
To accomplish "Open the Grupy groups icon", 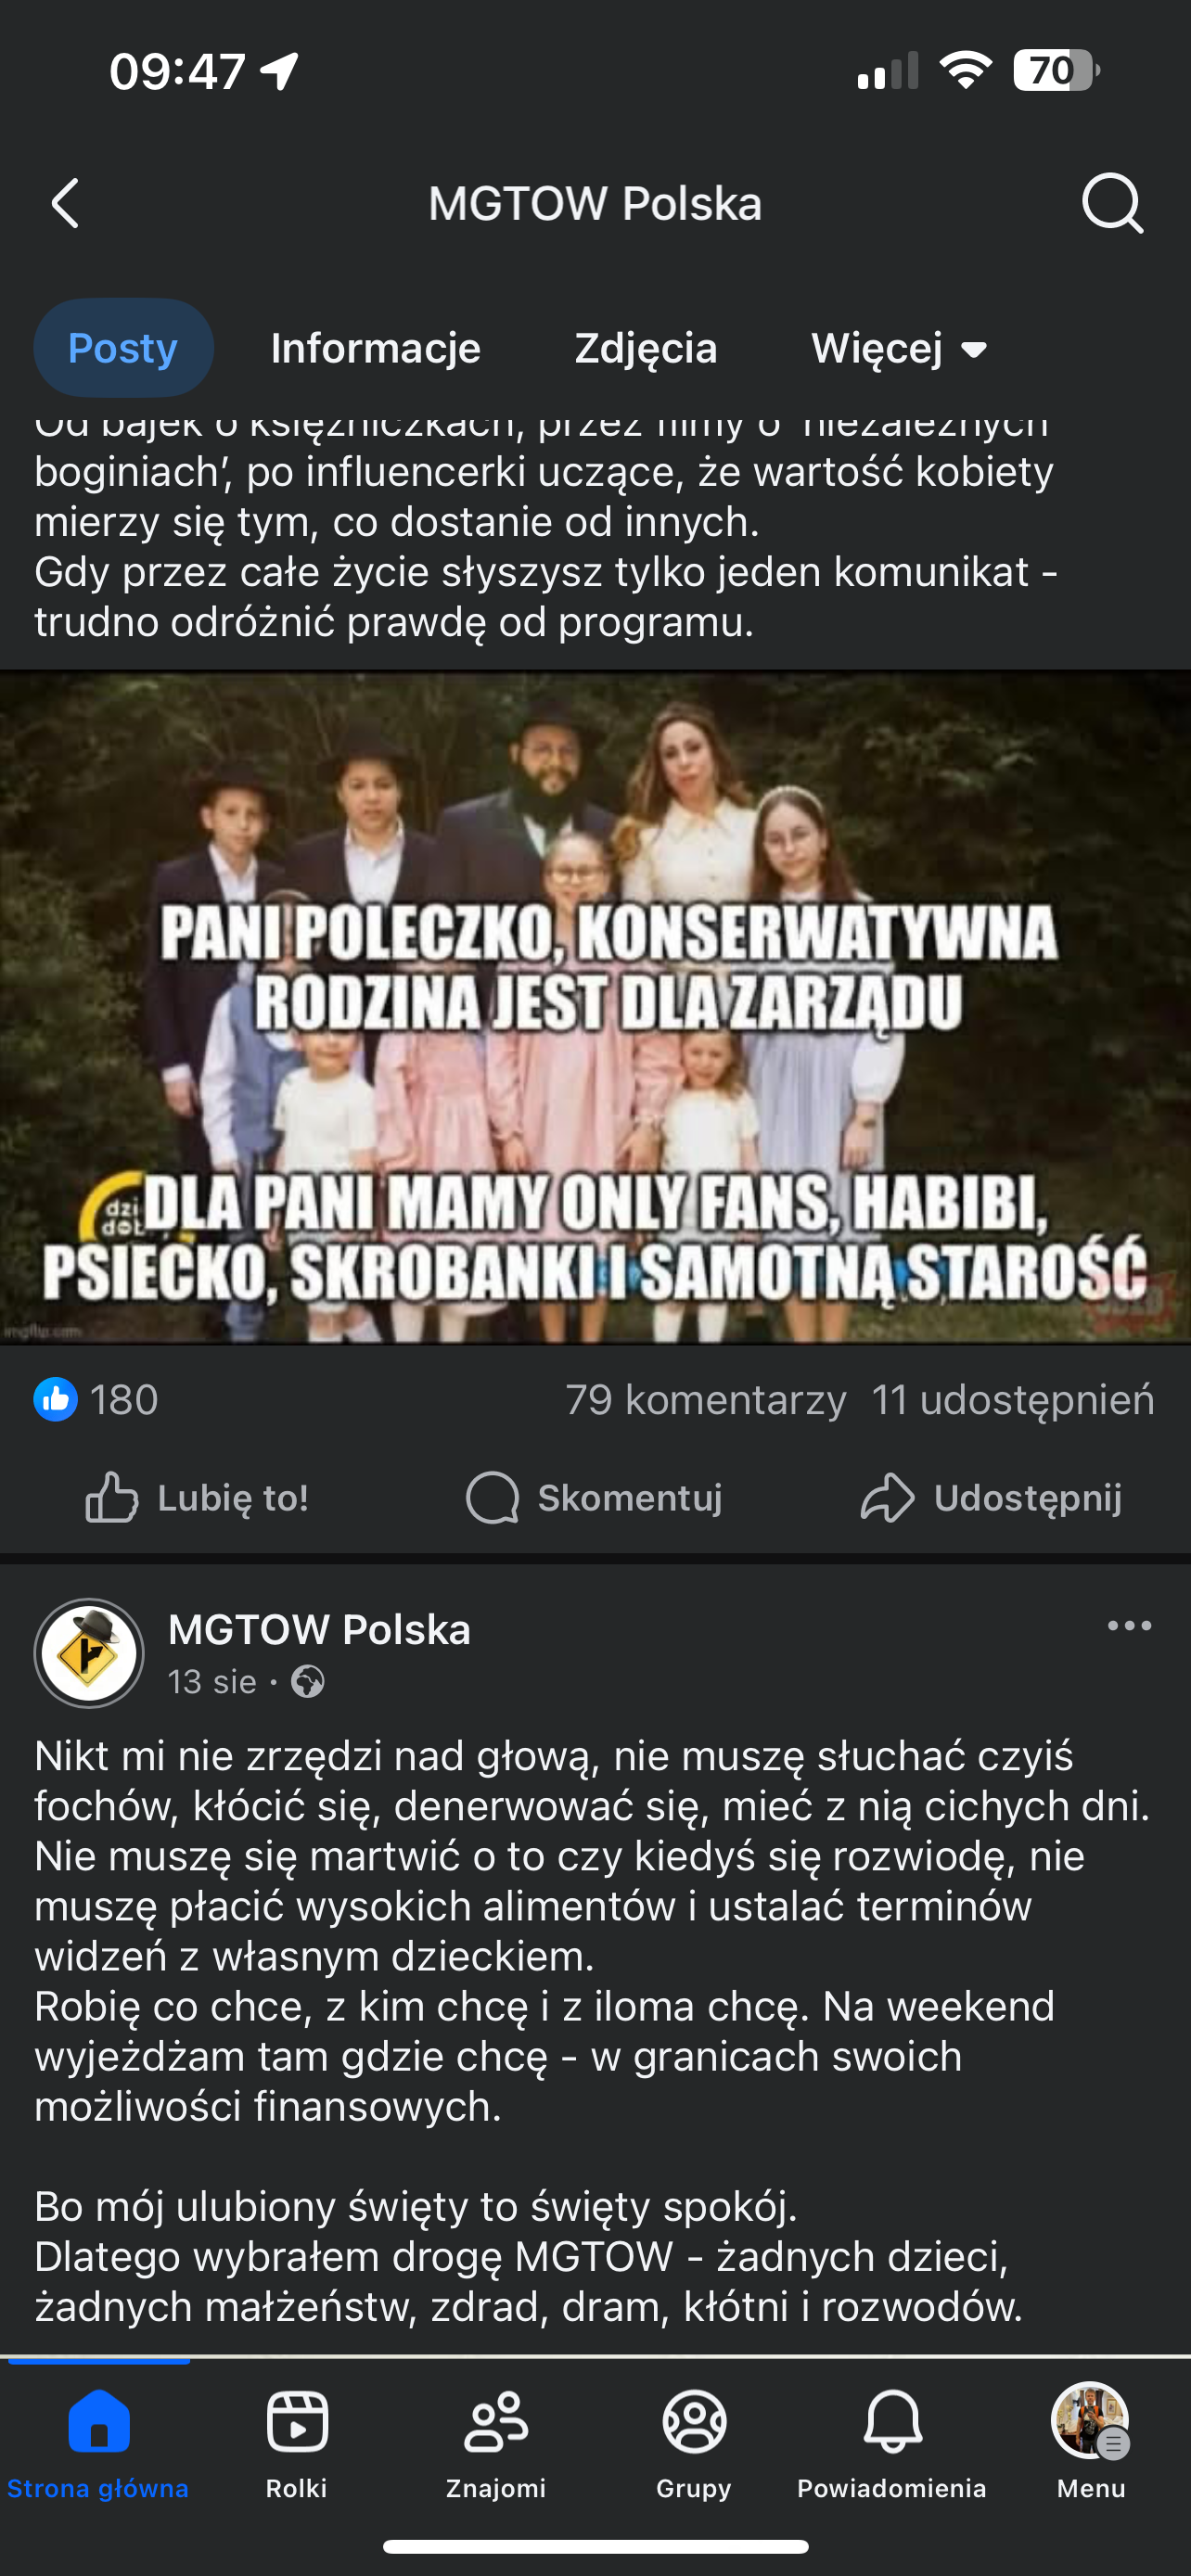I will tap(694, 2422).
